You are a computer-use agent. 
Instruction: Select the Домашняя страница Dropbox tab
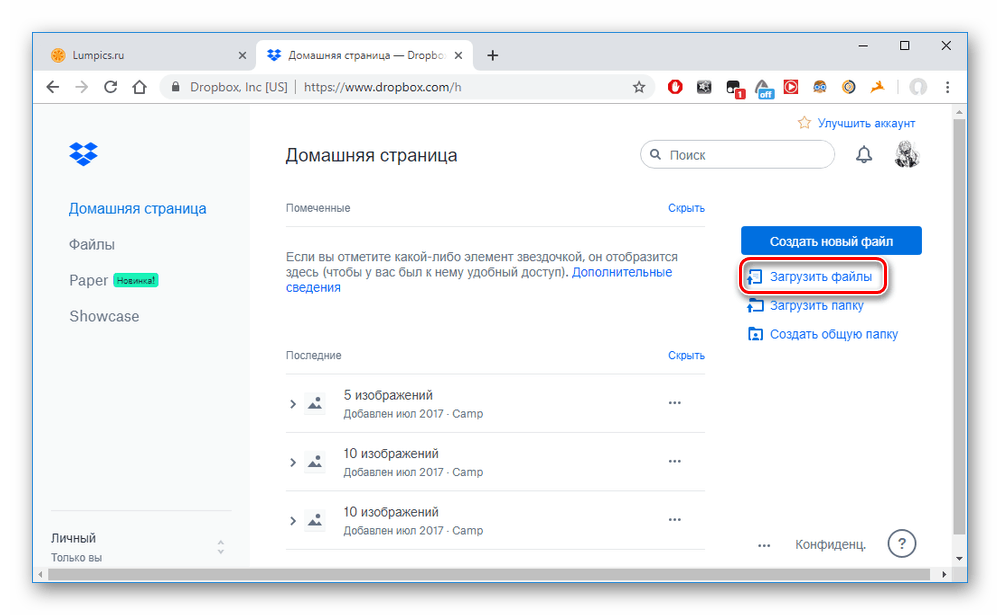click(x=364, y=56)
